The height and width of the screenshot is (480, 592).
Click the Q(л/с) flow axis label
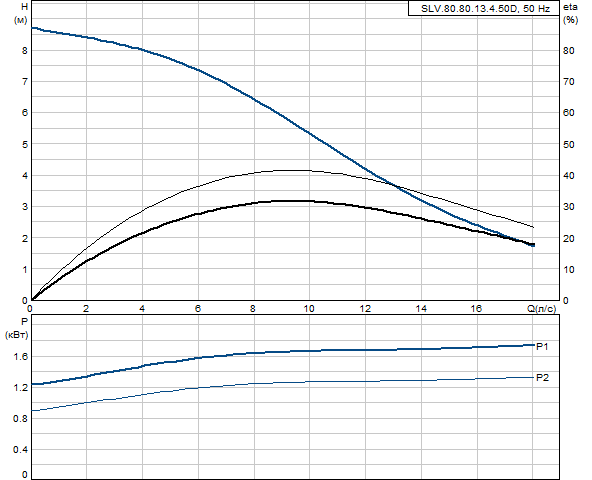(x=541, y=309)
